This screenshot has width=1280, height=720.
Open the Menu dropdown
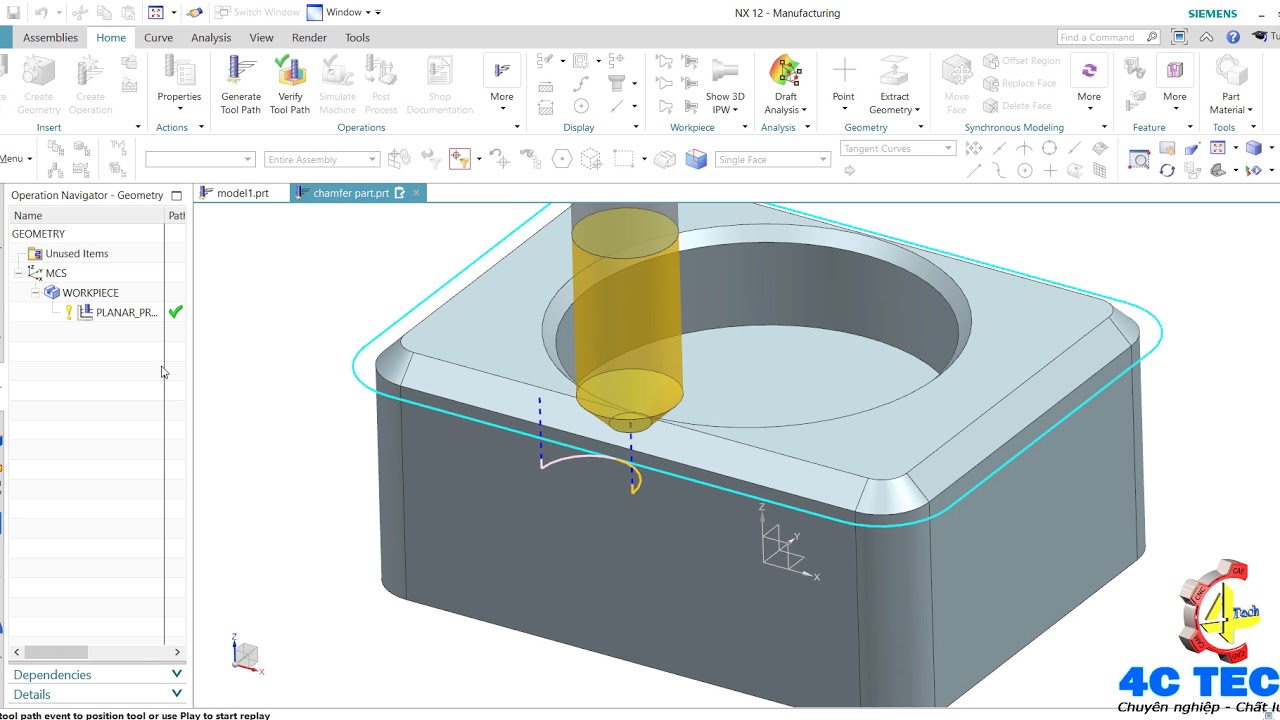click(x=16, y=159)
